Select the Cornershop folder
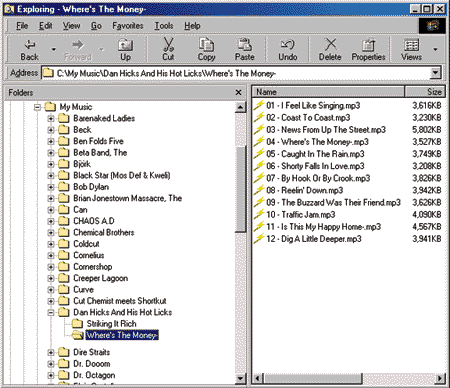The image size is (450, 388). click(x=93, y=267)
